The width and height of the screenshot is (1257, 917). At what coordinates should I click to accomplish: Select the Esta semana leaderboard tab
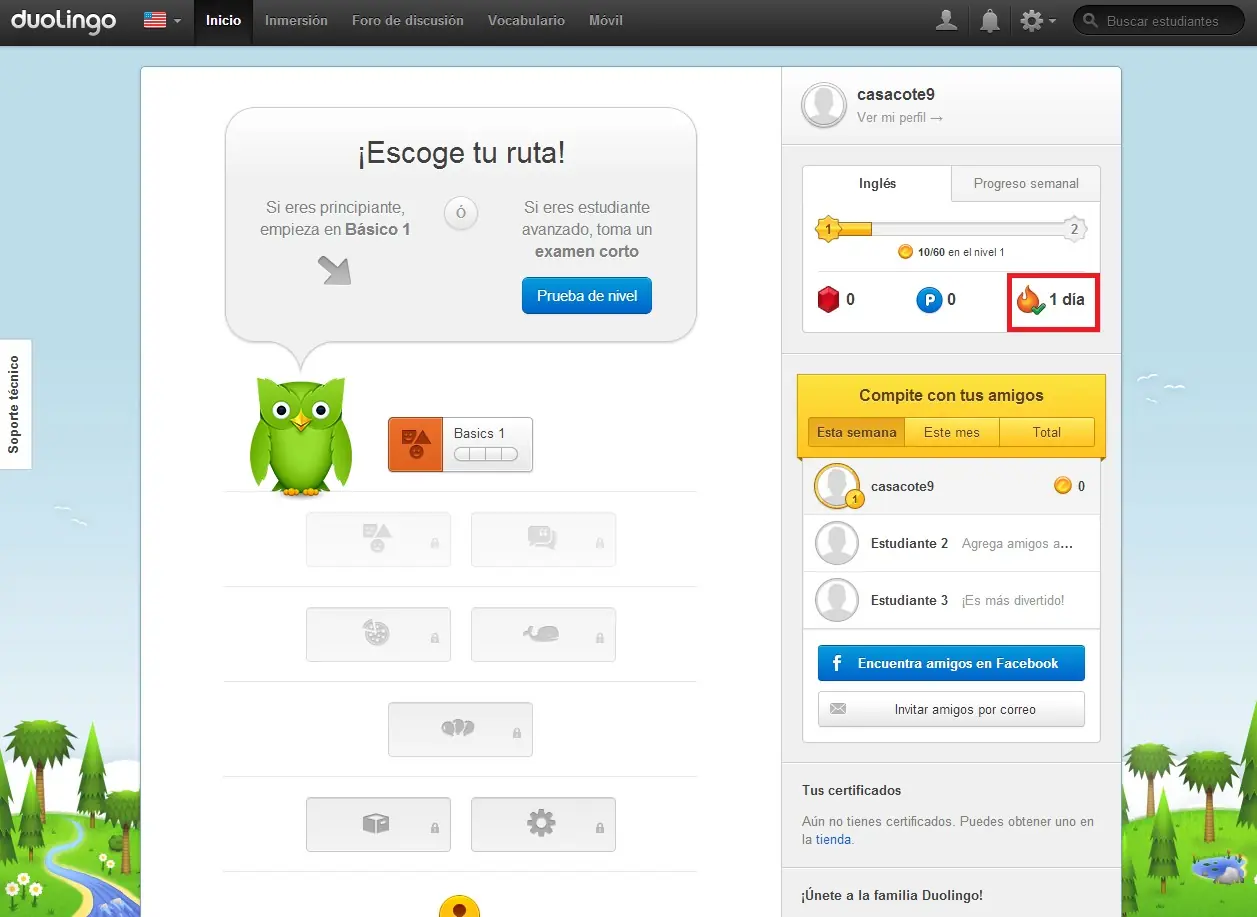click(856, 432)
